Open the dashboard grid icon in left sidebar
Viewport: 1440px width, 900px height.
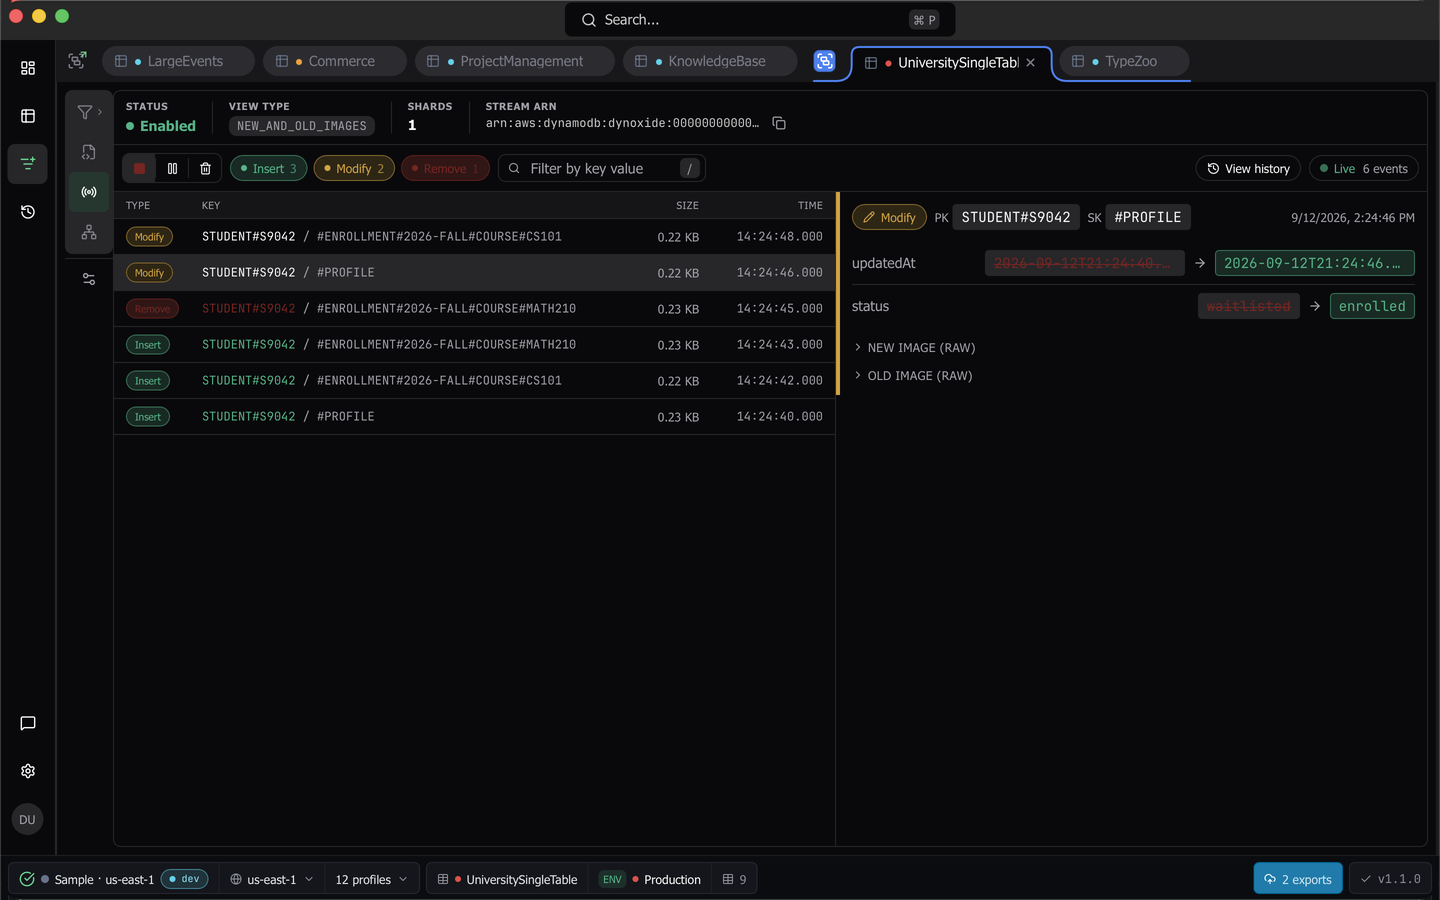[x=28, y=68]
